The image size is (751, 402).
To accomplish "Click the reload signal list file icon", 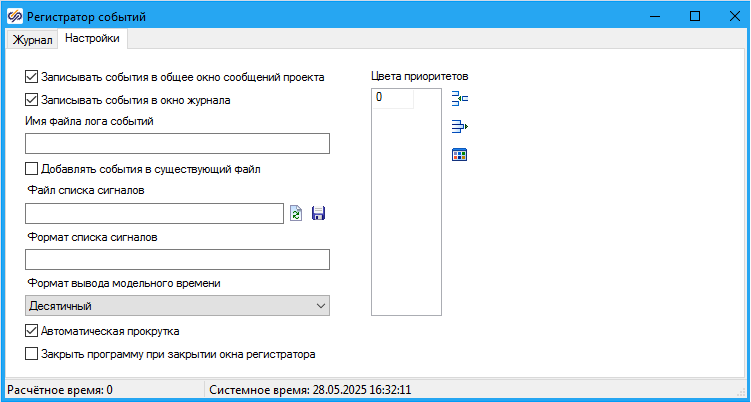I will coord(296,213).
